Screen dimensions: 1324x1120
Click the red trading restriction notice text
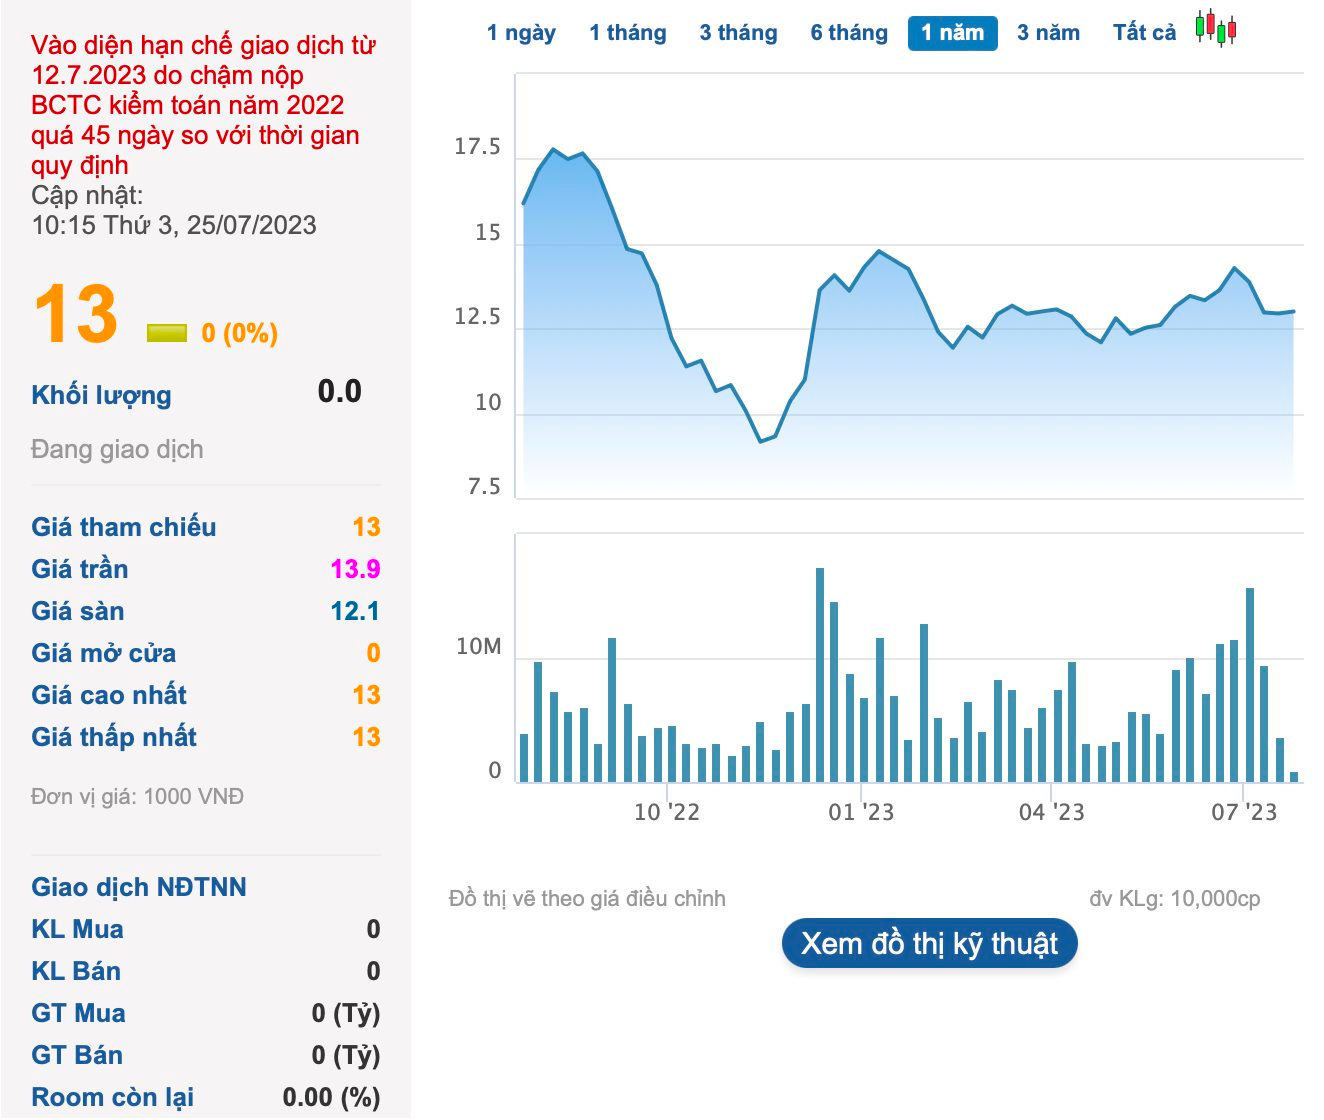pos(204,105)
